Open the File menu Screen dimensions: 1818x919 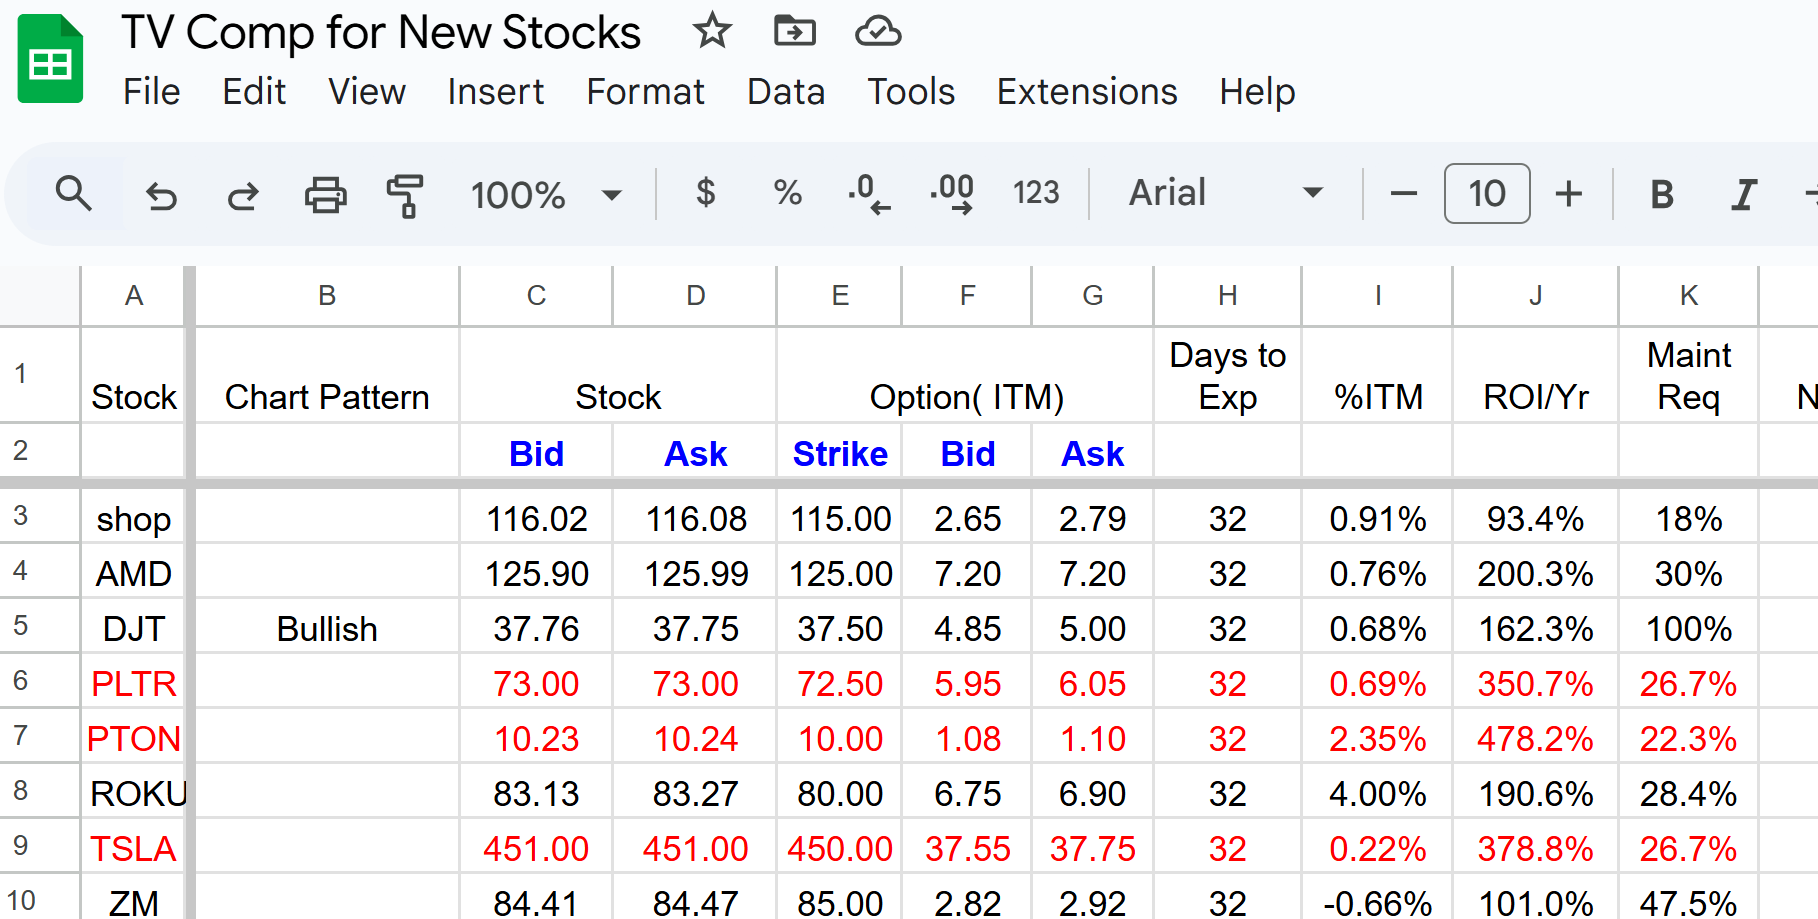click(151, 91)
